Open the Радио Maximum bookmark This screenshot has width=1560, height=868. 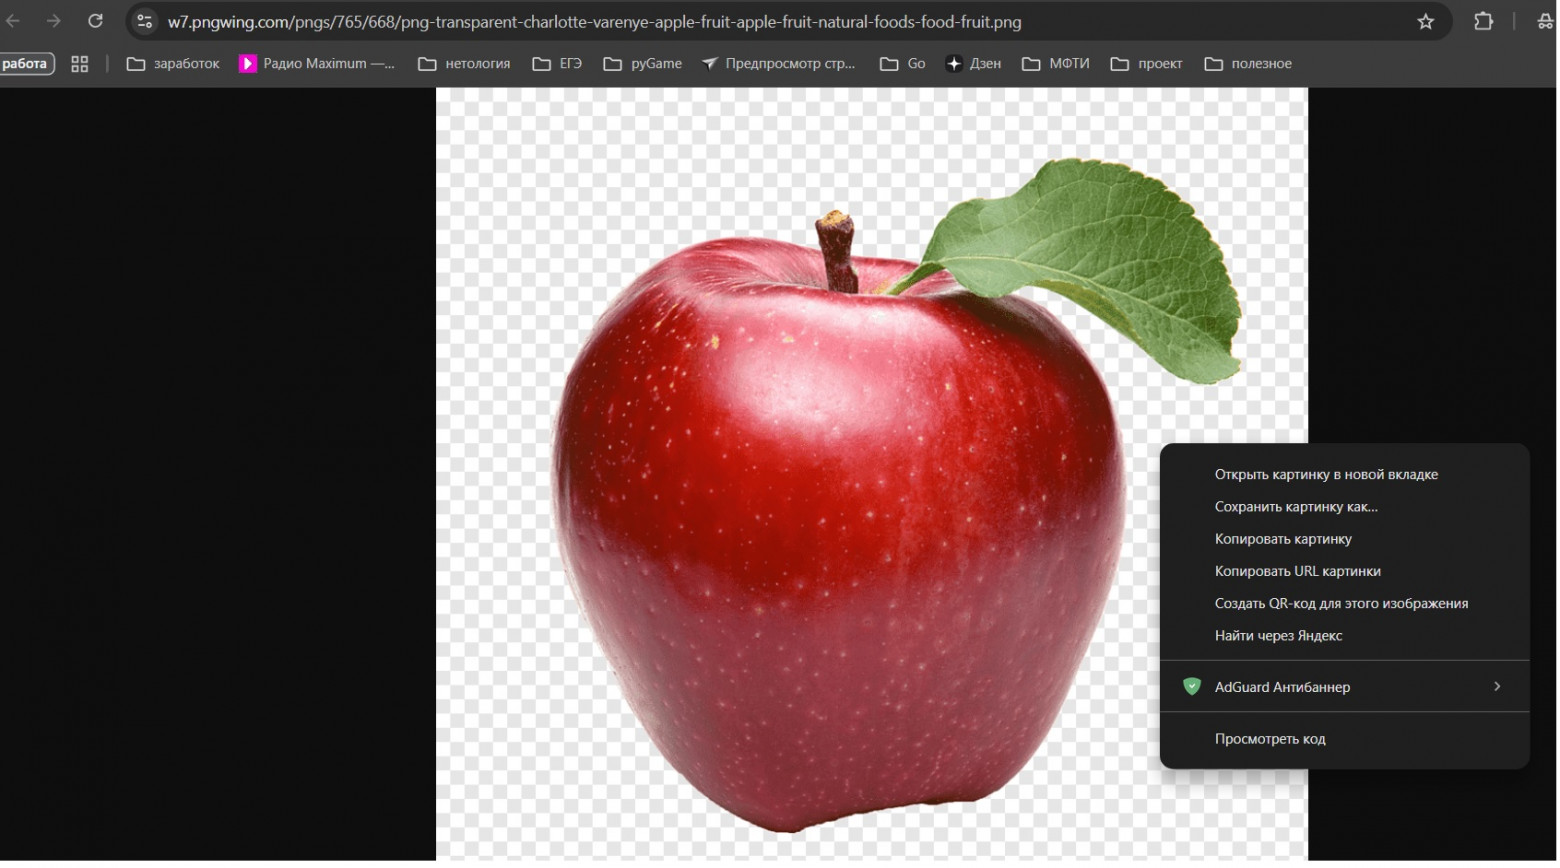pyautogui.click(x=317, y=64)
